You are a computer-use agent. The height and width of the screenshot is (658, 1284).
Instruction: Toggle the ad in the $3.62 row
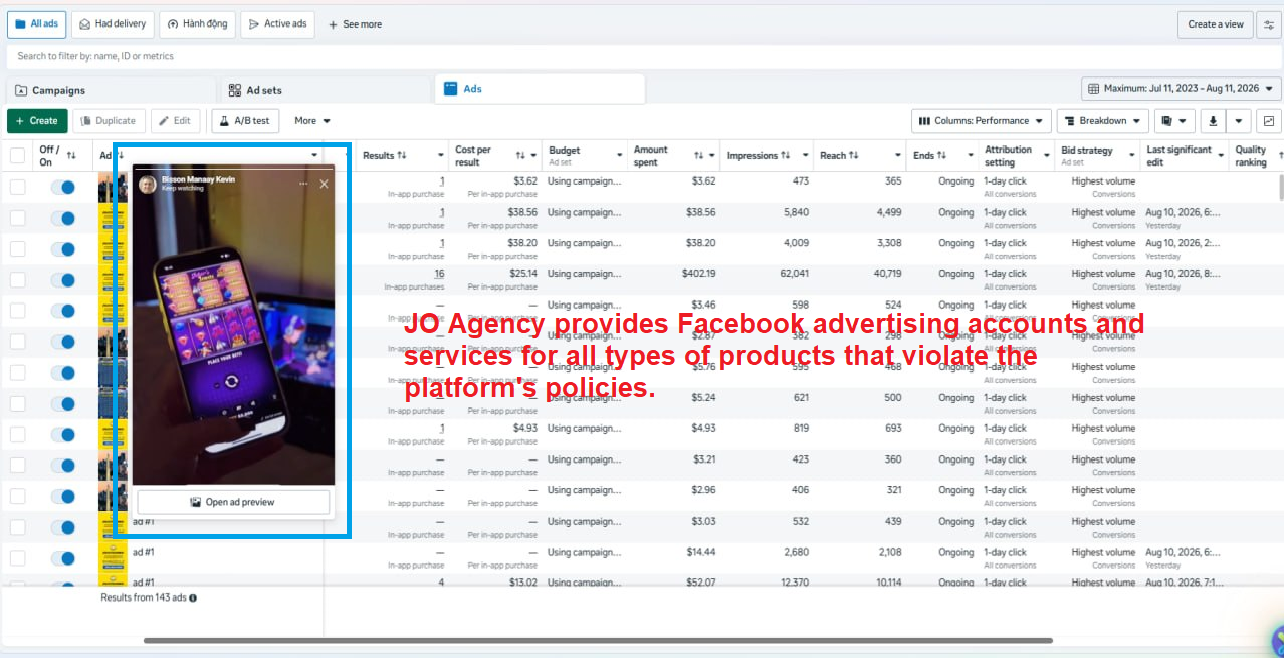tap(63, 187)
